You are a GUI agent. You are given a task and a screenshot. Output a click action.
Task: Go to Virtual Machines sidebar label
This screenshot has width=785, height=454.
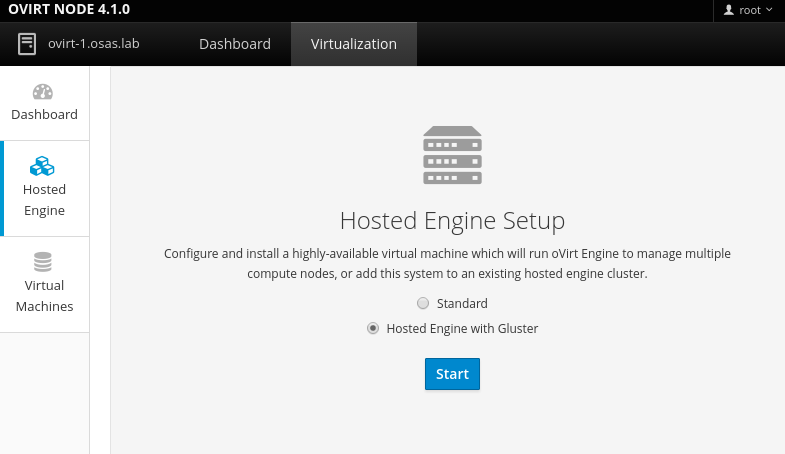click(44, 296)
